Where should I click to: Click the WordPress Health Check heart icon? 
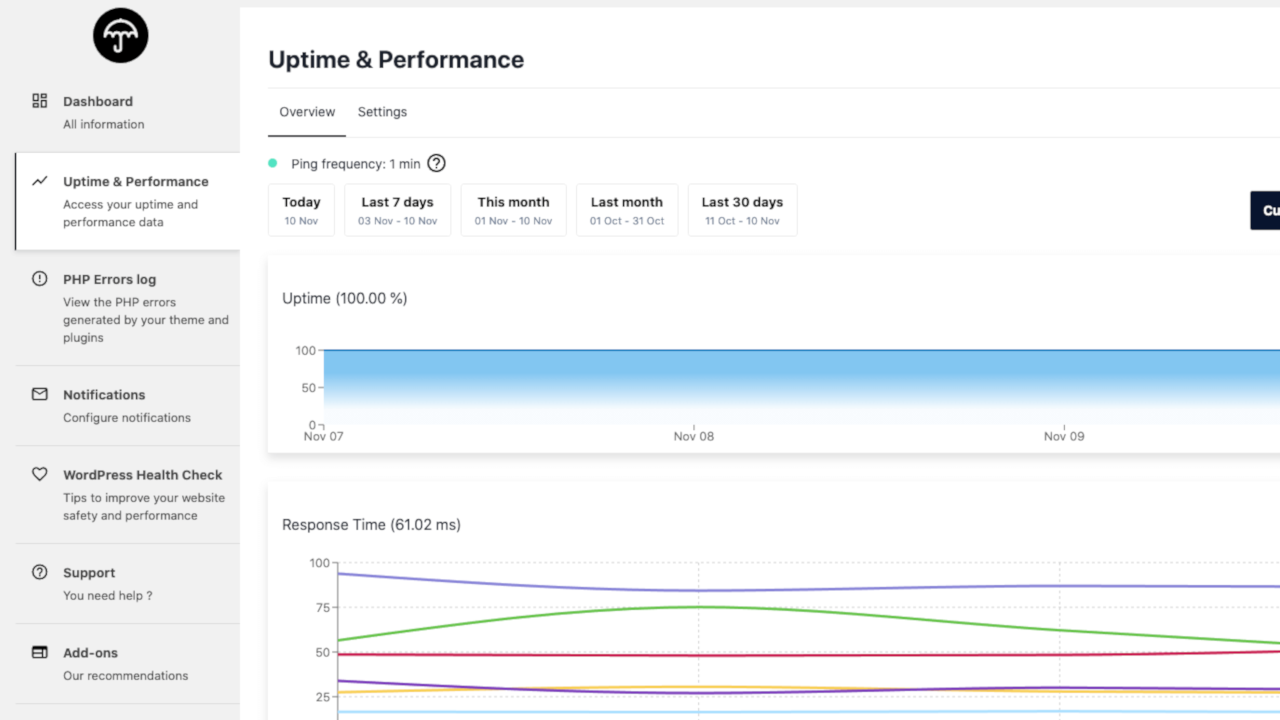point(40,474)
